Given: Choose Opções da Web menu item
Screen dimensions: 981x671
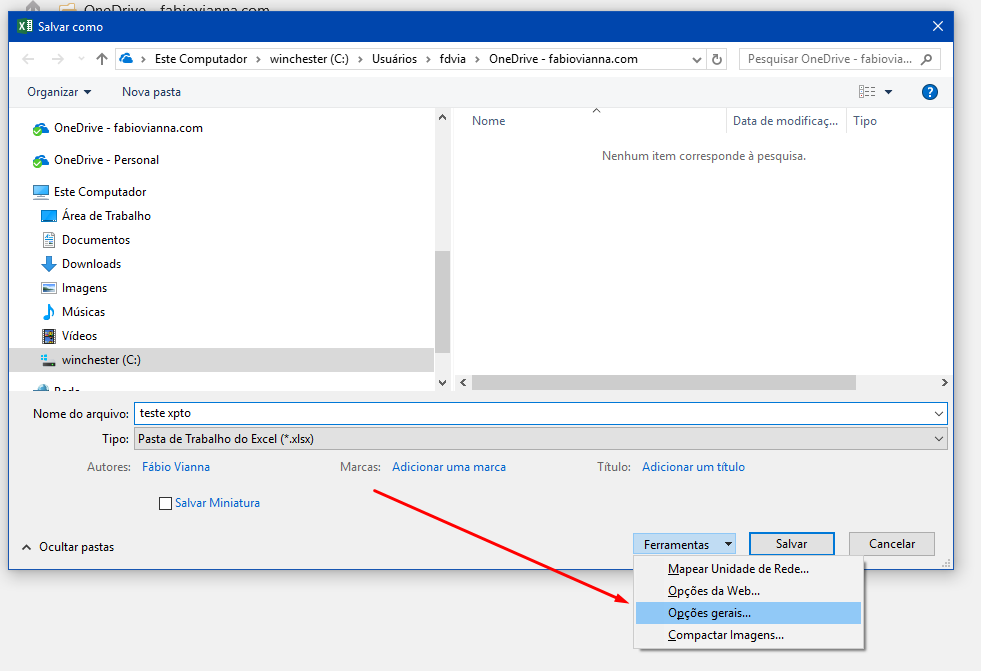Looking at the screenshot, I should pos(748,591).
